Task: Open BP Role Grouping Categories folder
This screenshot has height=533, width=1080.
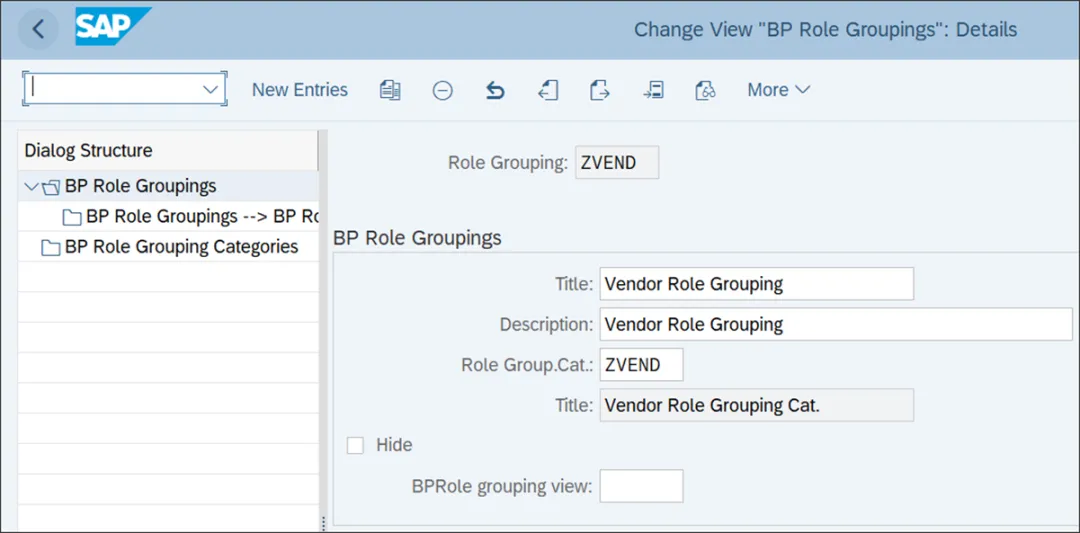Action: 180,247
